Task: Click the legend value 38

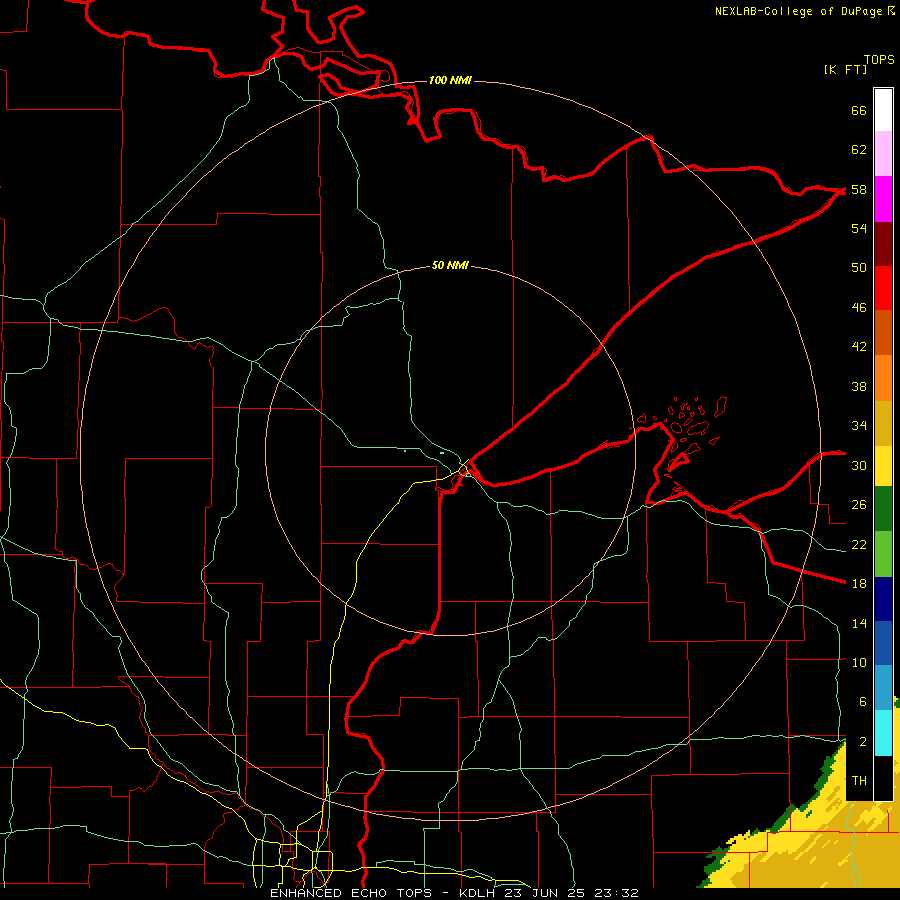Action: pos(859,386)
